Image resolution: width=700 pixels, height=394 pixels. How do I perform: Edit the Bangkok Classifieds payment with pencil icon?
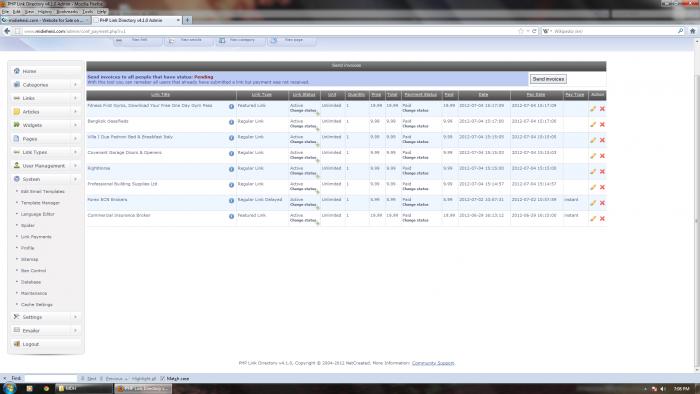point(593,124)
